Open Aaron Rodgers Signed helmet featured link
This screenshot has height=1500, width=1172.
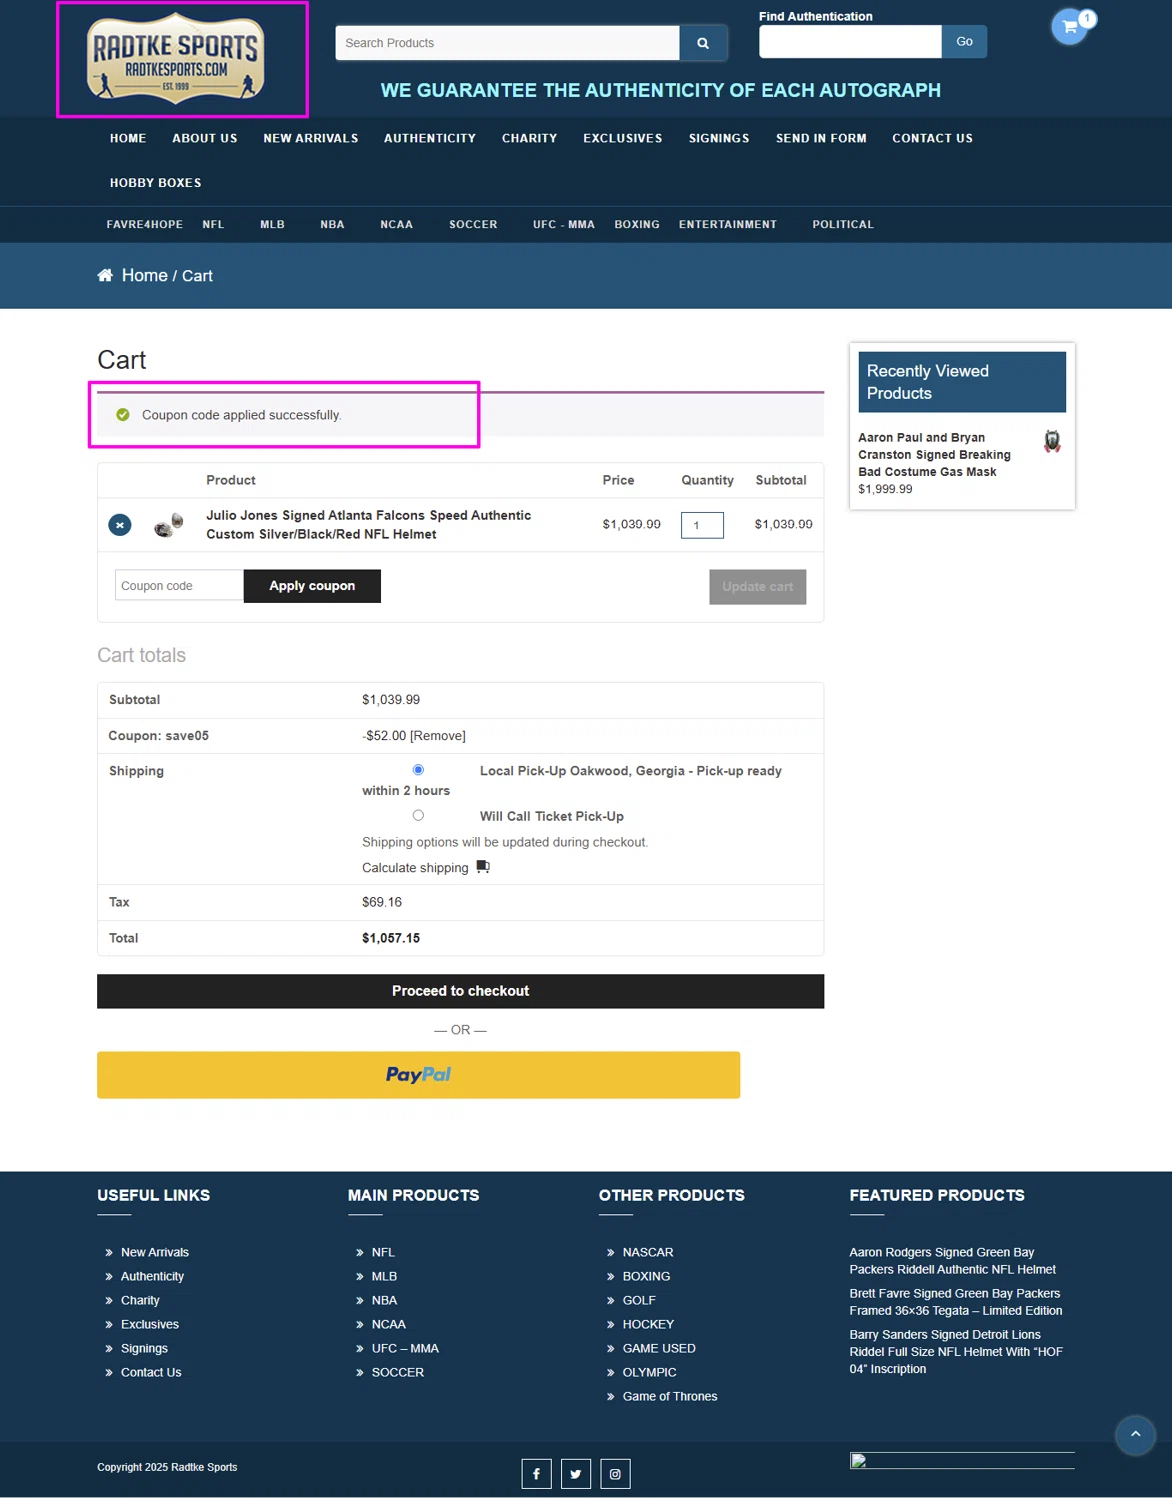click(x=953, y=1261)
